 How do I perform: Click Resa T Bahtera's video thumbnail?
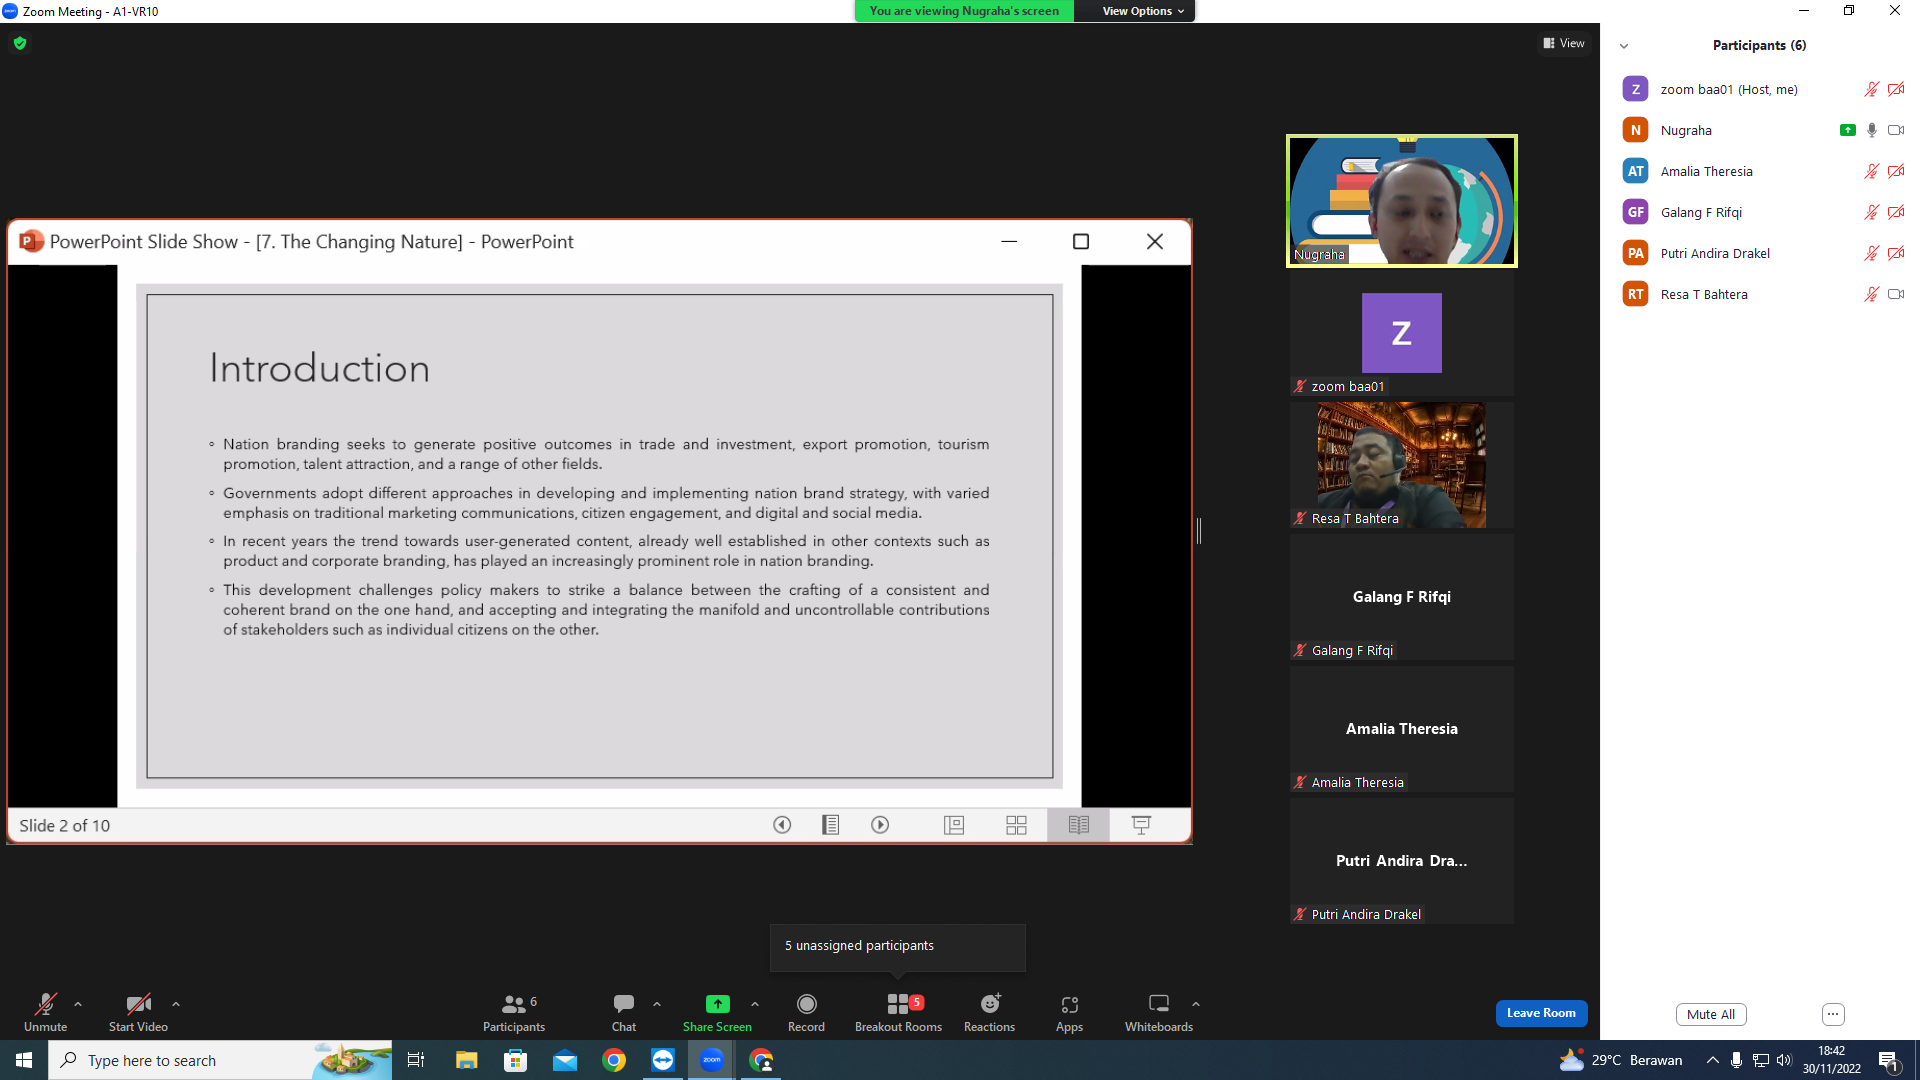(1401, 465)
